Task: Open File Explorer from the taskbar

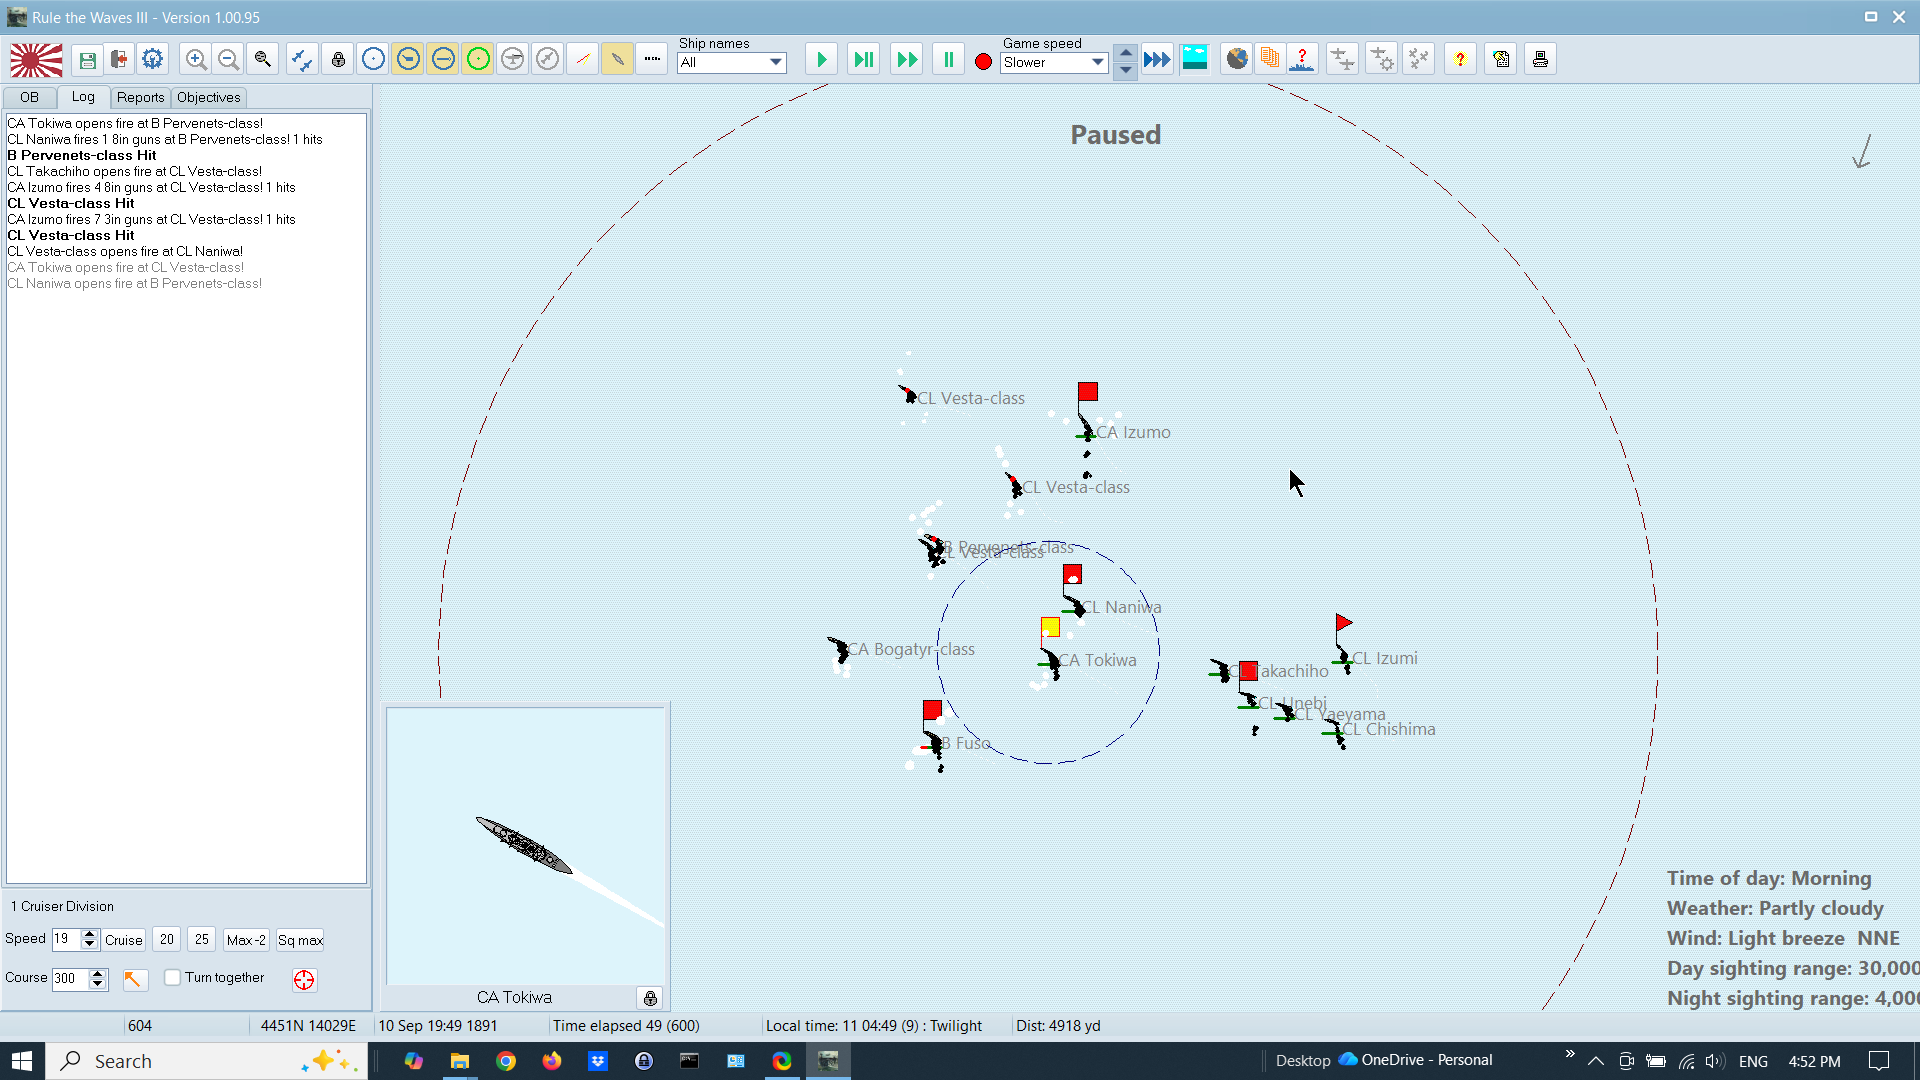Action: pos(460,1061)
